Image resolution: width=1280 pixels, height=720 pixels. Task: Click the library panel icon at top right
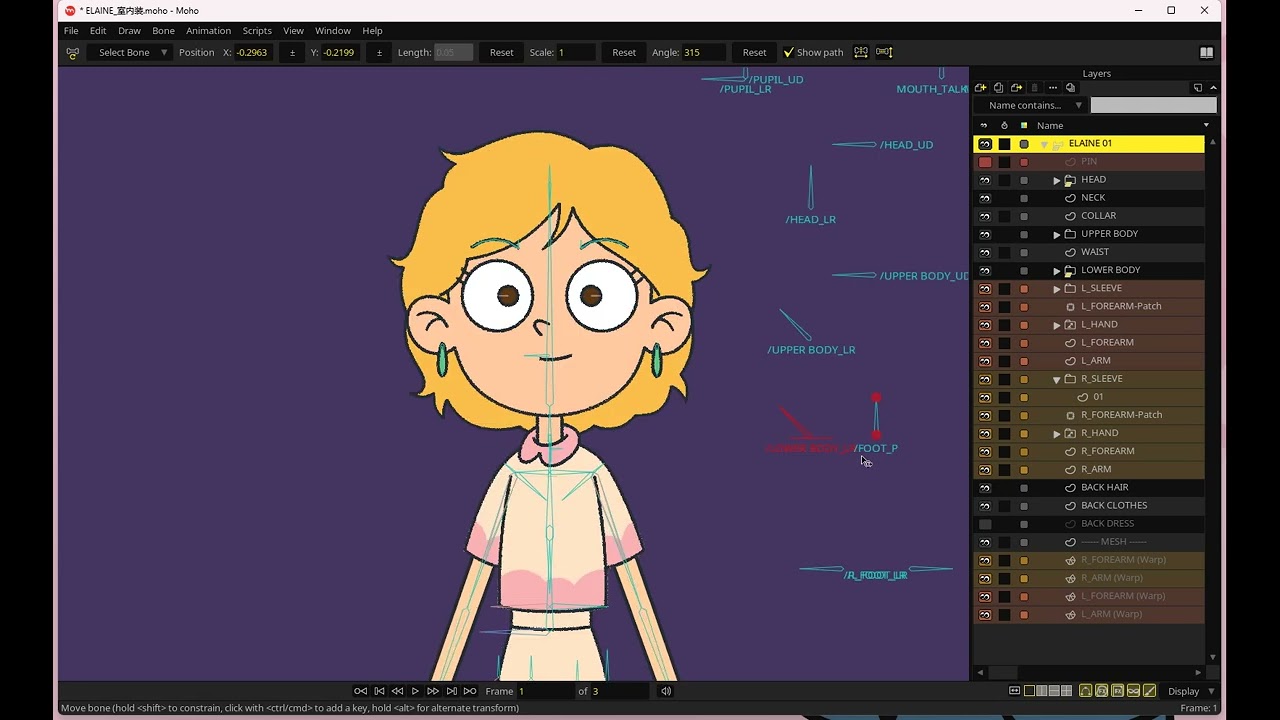(x=1207, y=52)
